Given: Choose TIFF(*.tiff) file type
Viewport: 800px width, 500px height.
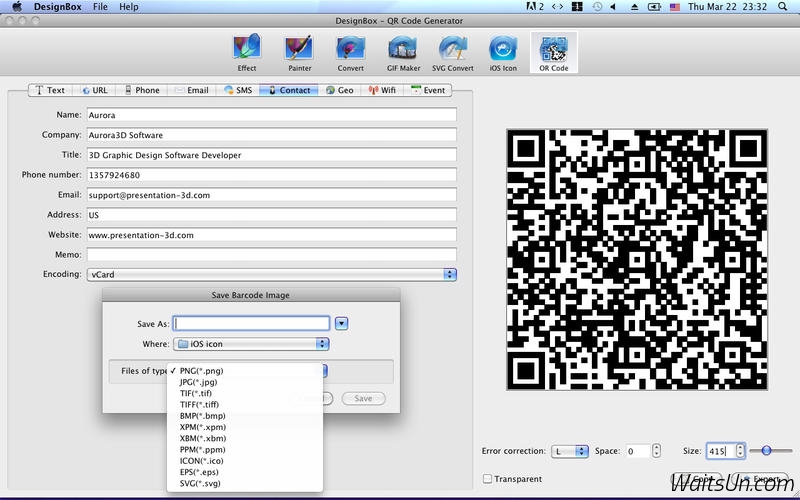Looking at the screenshot, I should click(x=245, y=405).
